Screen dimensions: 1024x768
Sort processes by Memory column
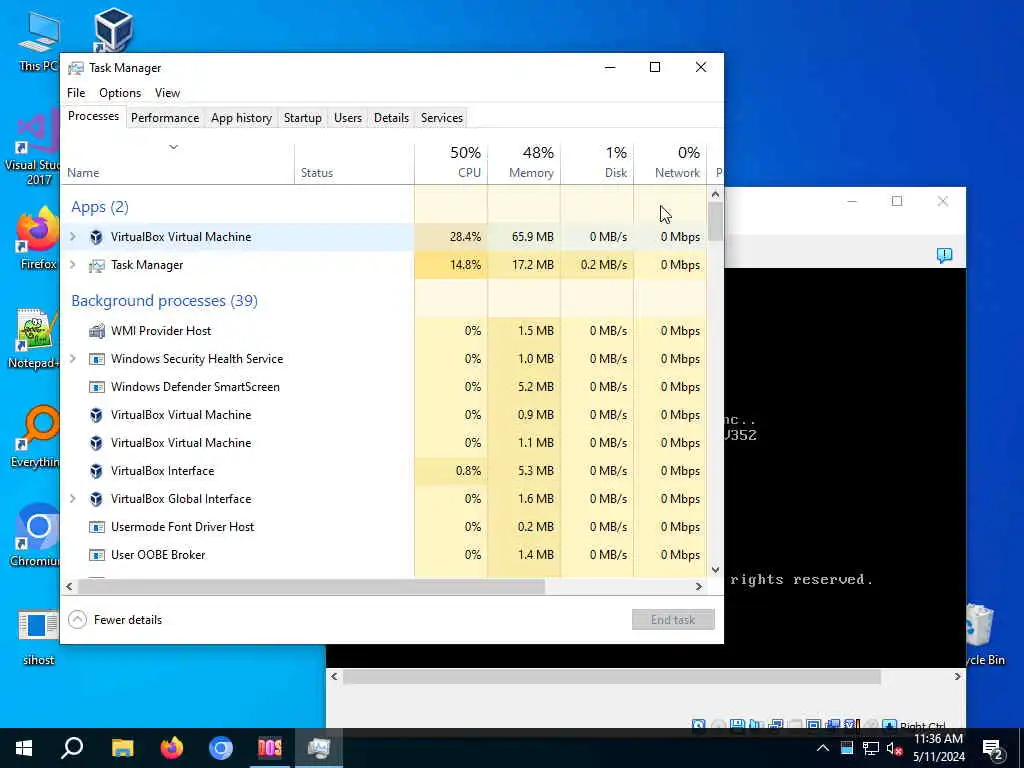(524, 162)
